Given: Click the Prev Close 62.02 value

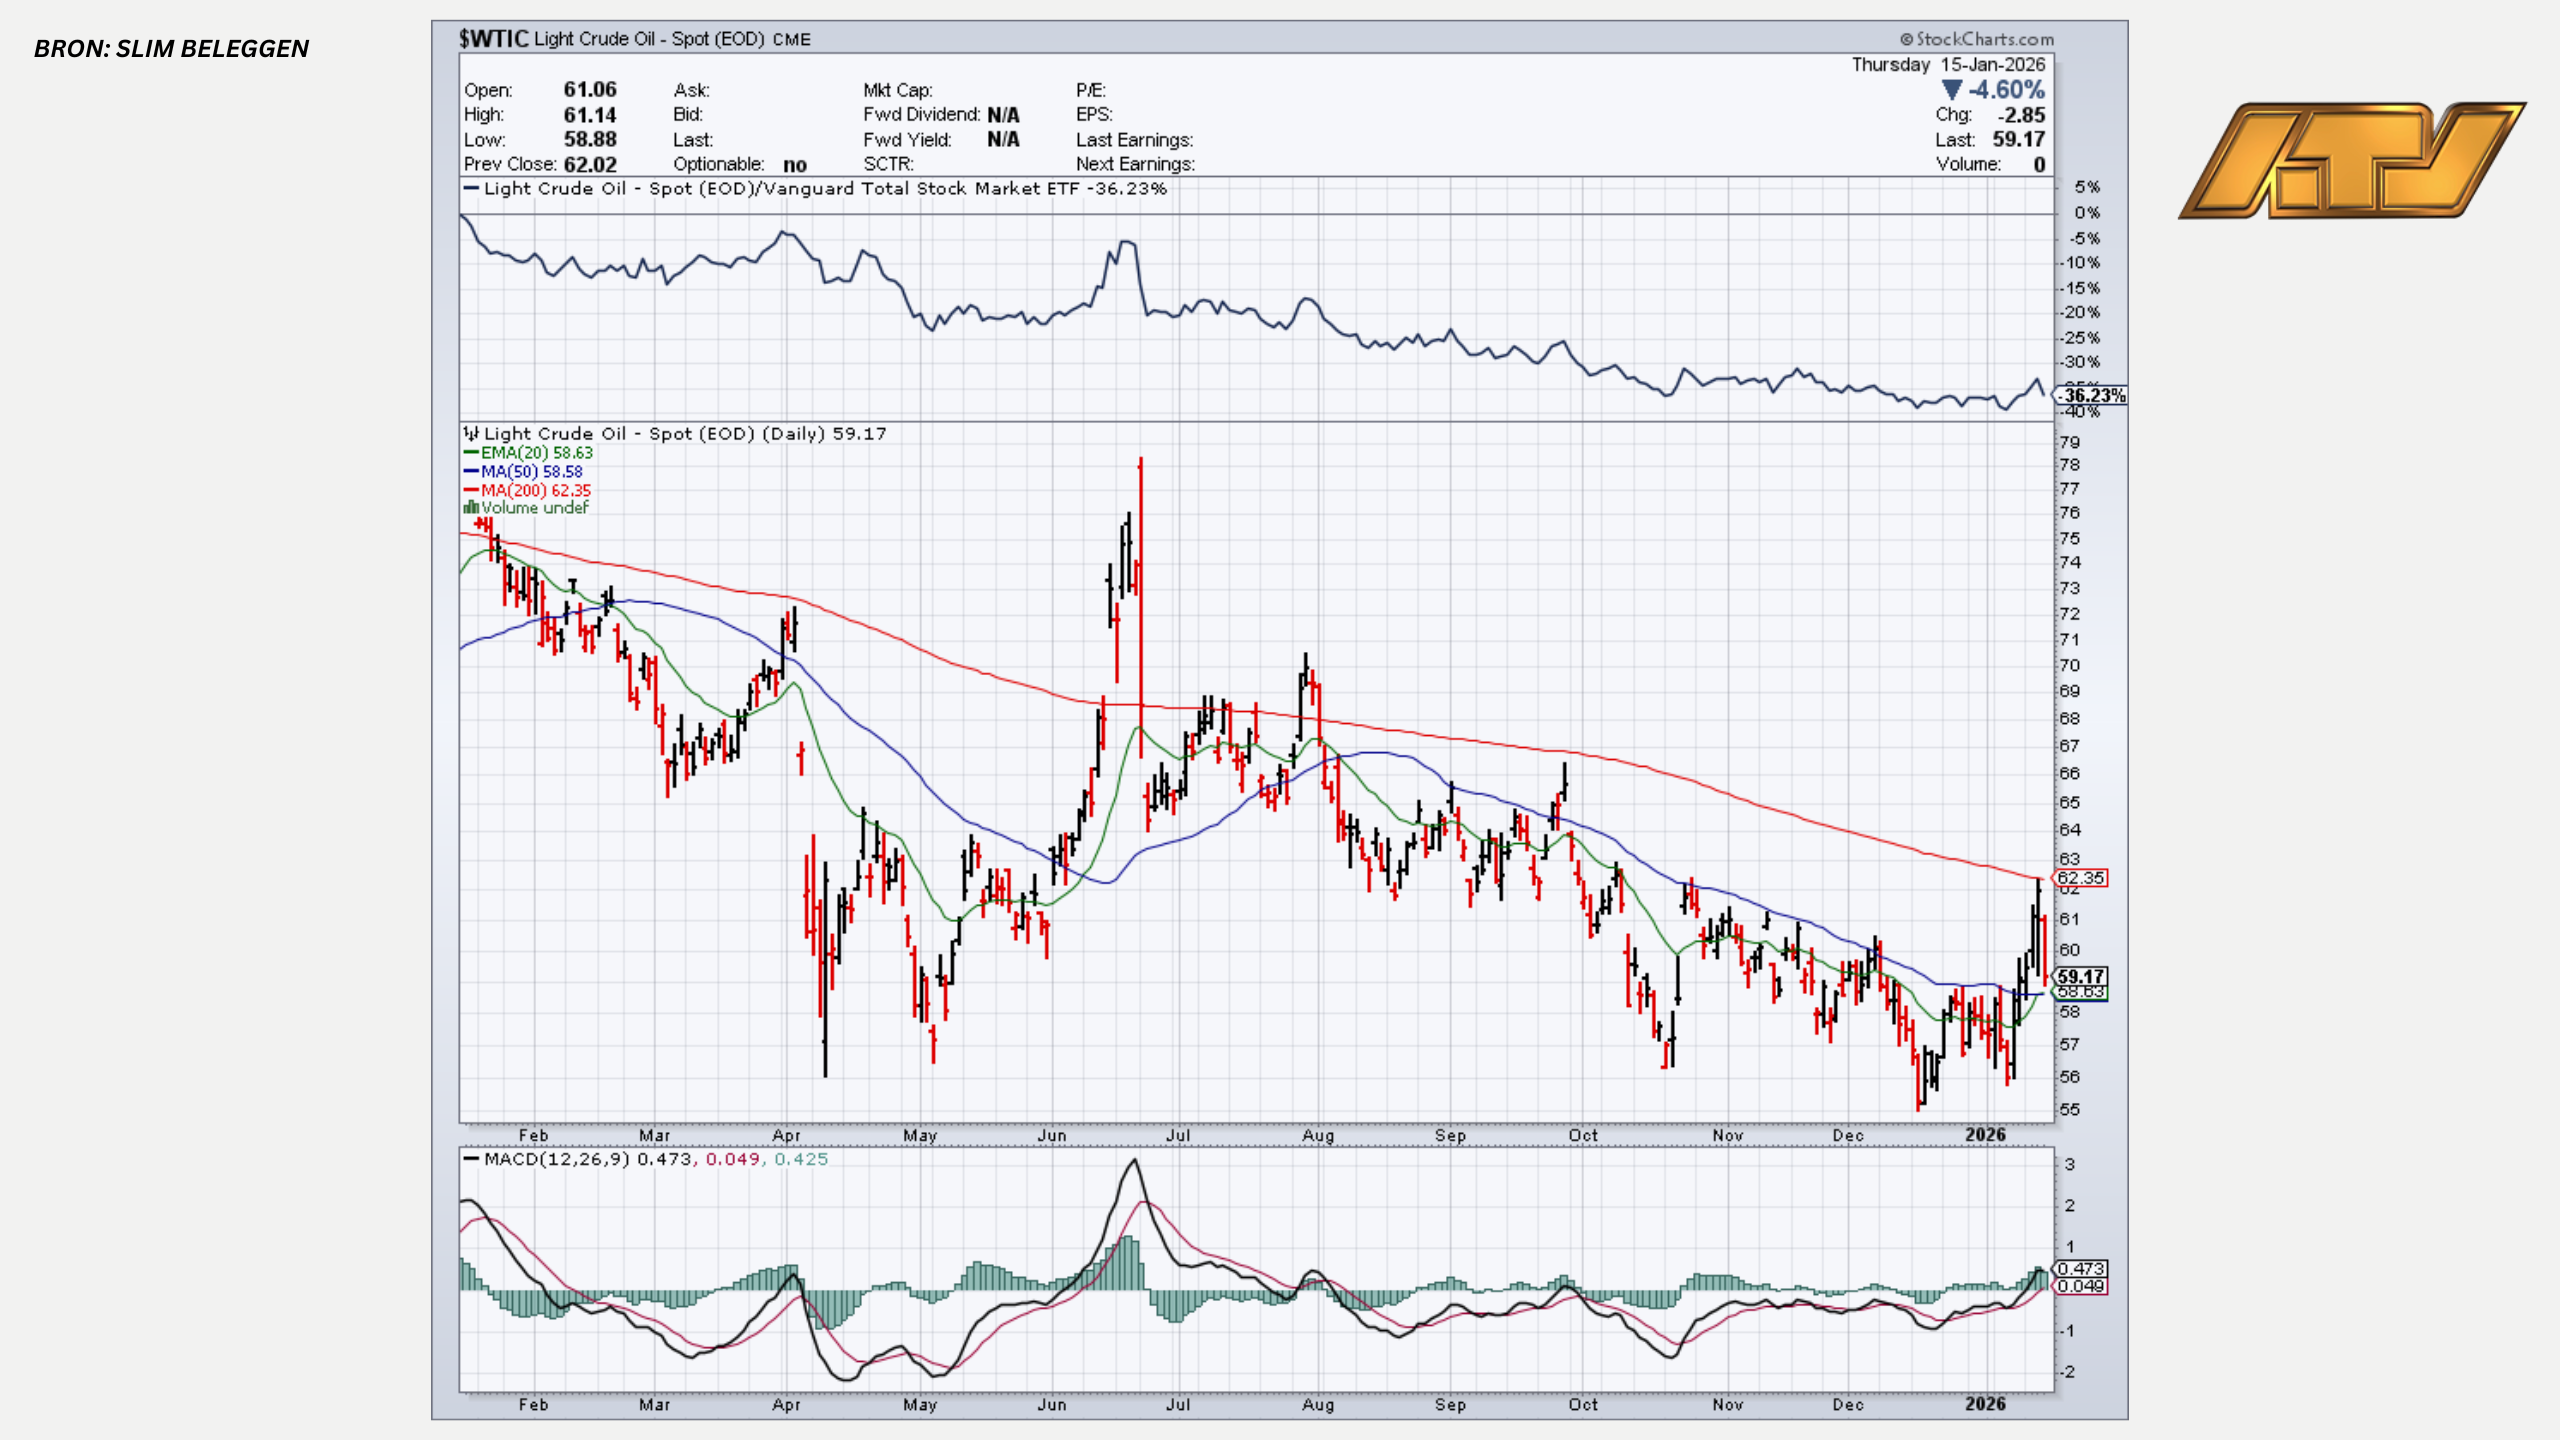Looking at the screenshot, I should (x=590, y=165).
